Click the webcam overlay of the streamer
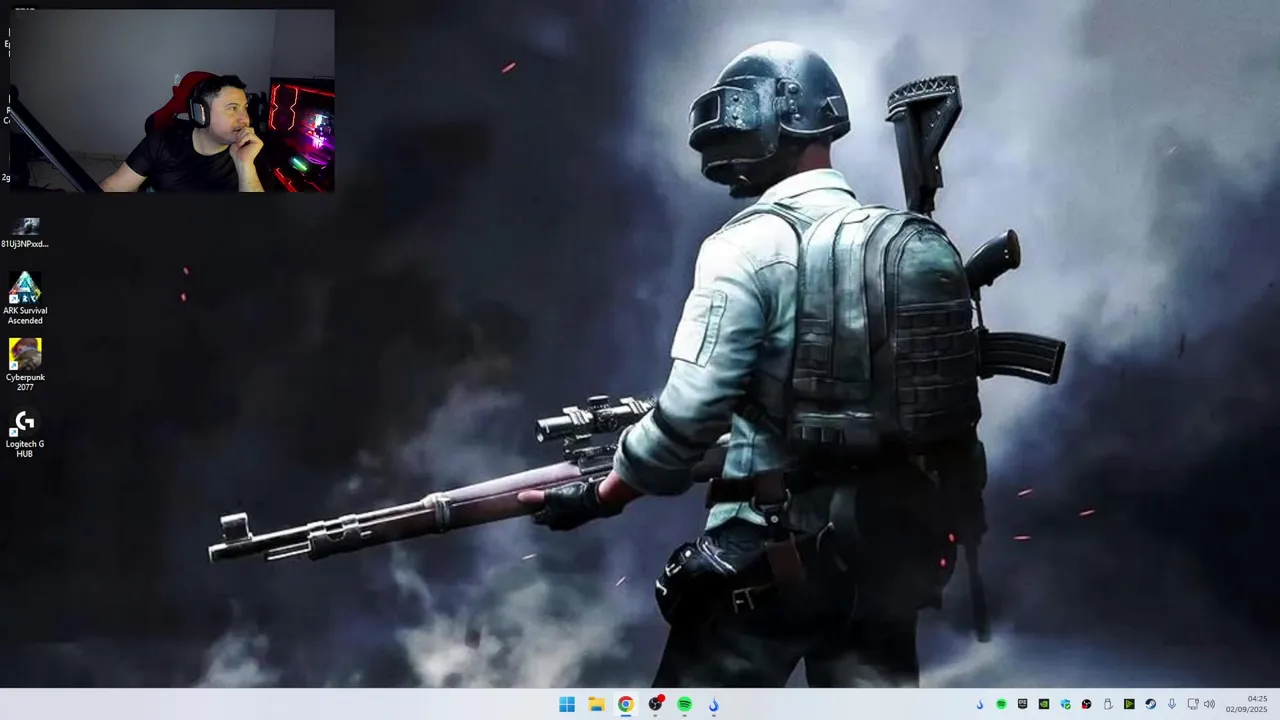Viewport: 1280px width, 720px height. click(x=172, y=101)
